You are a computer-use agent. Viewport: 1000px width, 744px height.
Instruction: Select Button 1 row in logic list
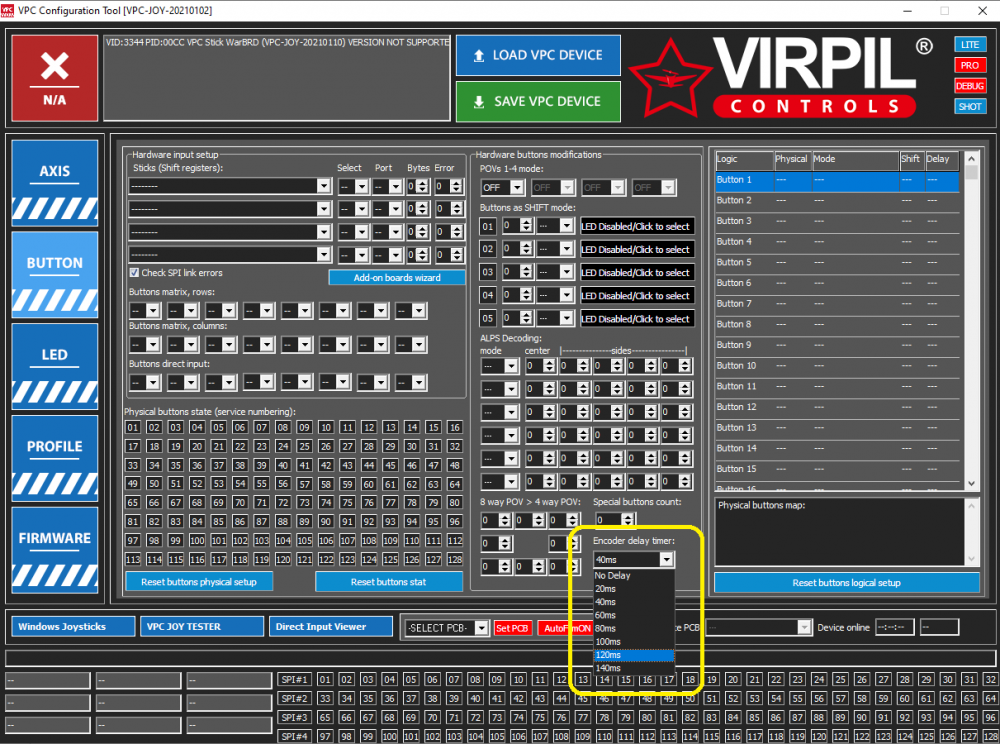coord(837,180)
